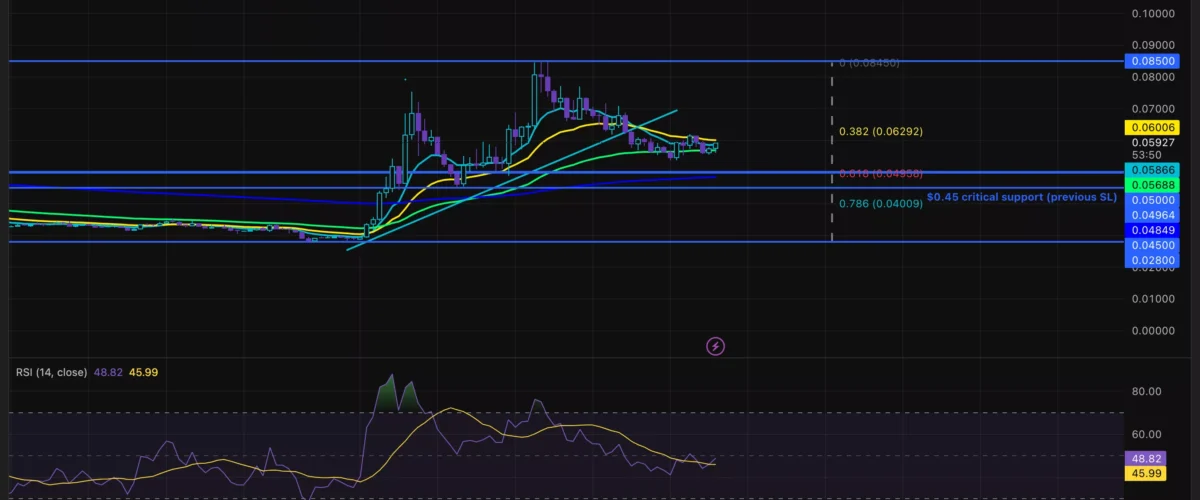
Task: Click the 0 (0.08450) Fibonacci top label
Action: tap(869, 63)
